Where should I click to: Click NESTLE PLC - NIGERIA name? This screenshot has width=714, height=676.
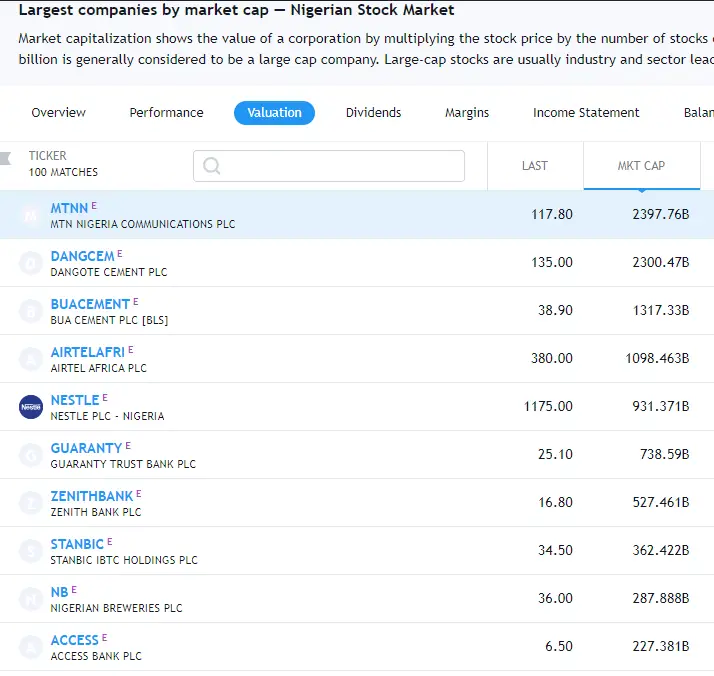click(x=107, y=416)
